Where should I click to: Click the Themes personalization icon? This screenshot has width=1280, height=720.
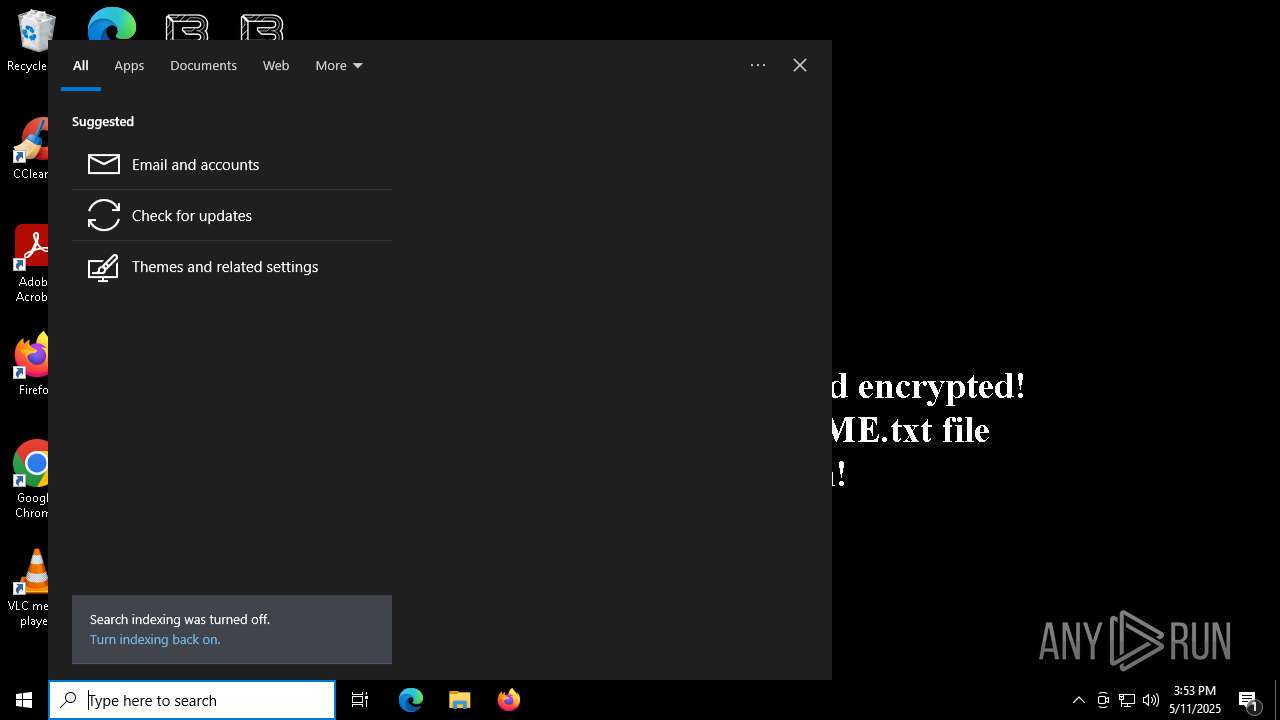(104, 267)
